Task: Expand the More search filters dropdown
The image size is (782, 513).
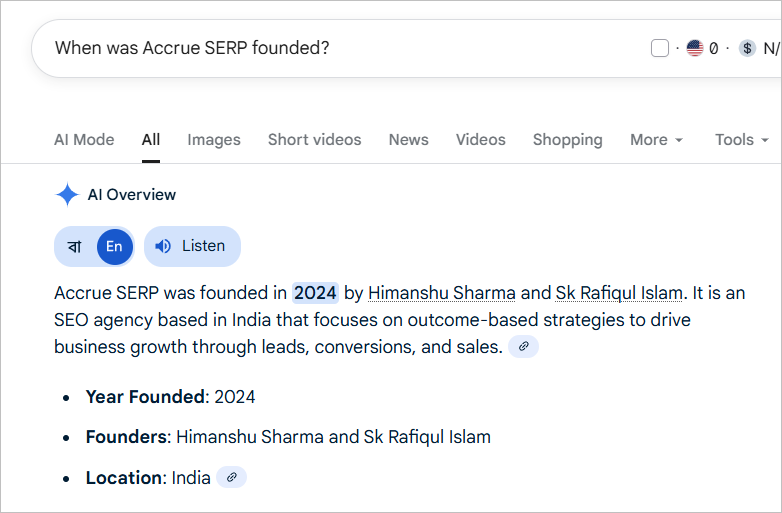Action: point(656,140)
